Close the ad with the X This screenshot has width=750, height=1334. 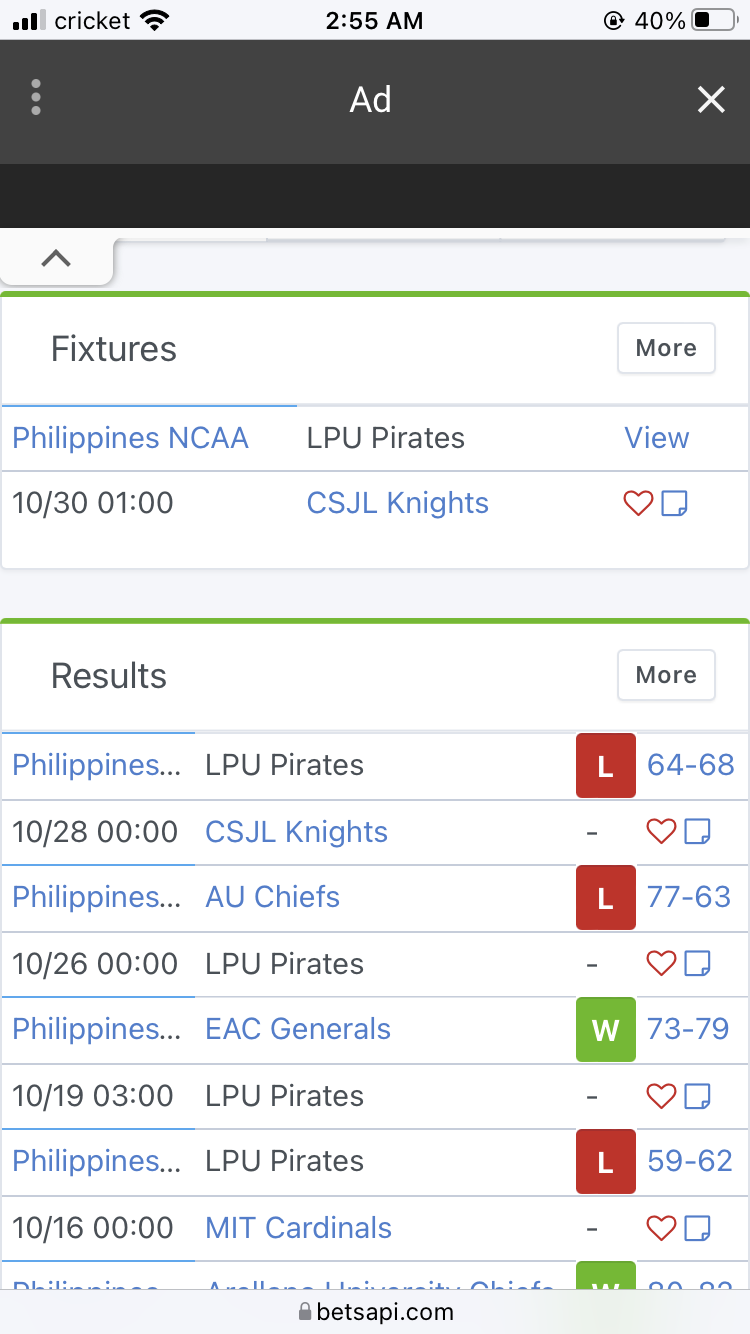pyautogui.click(x=711, y=99)
